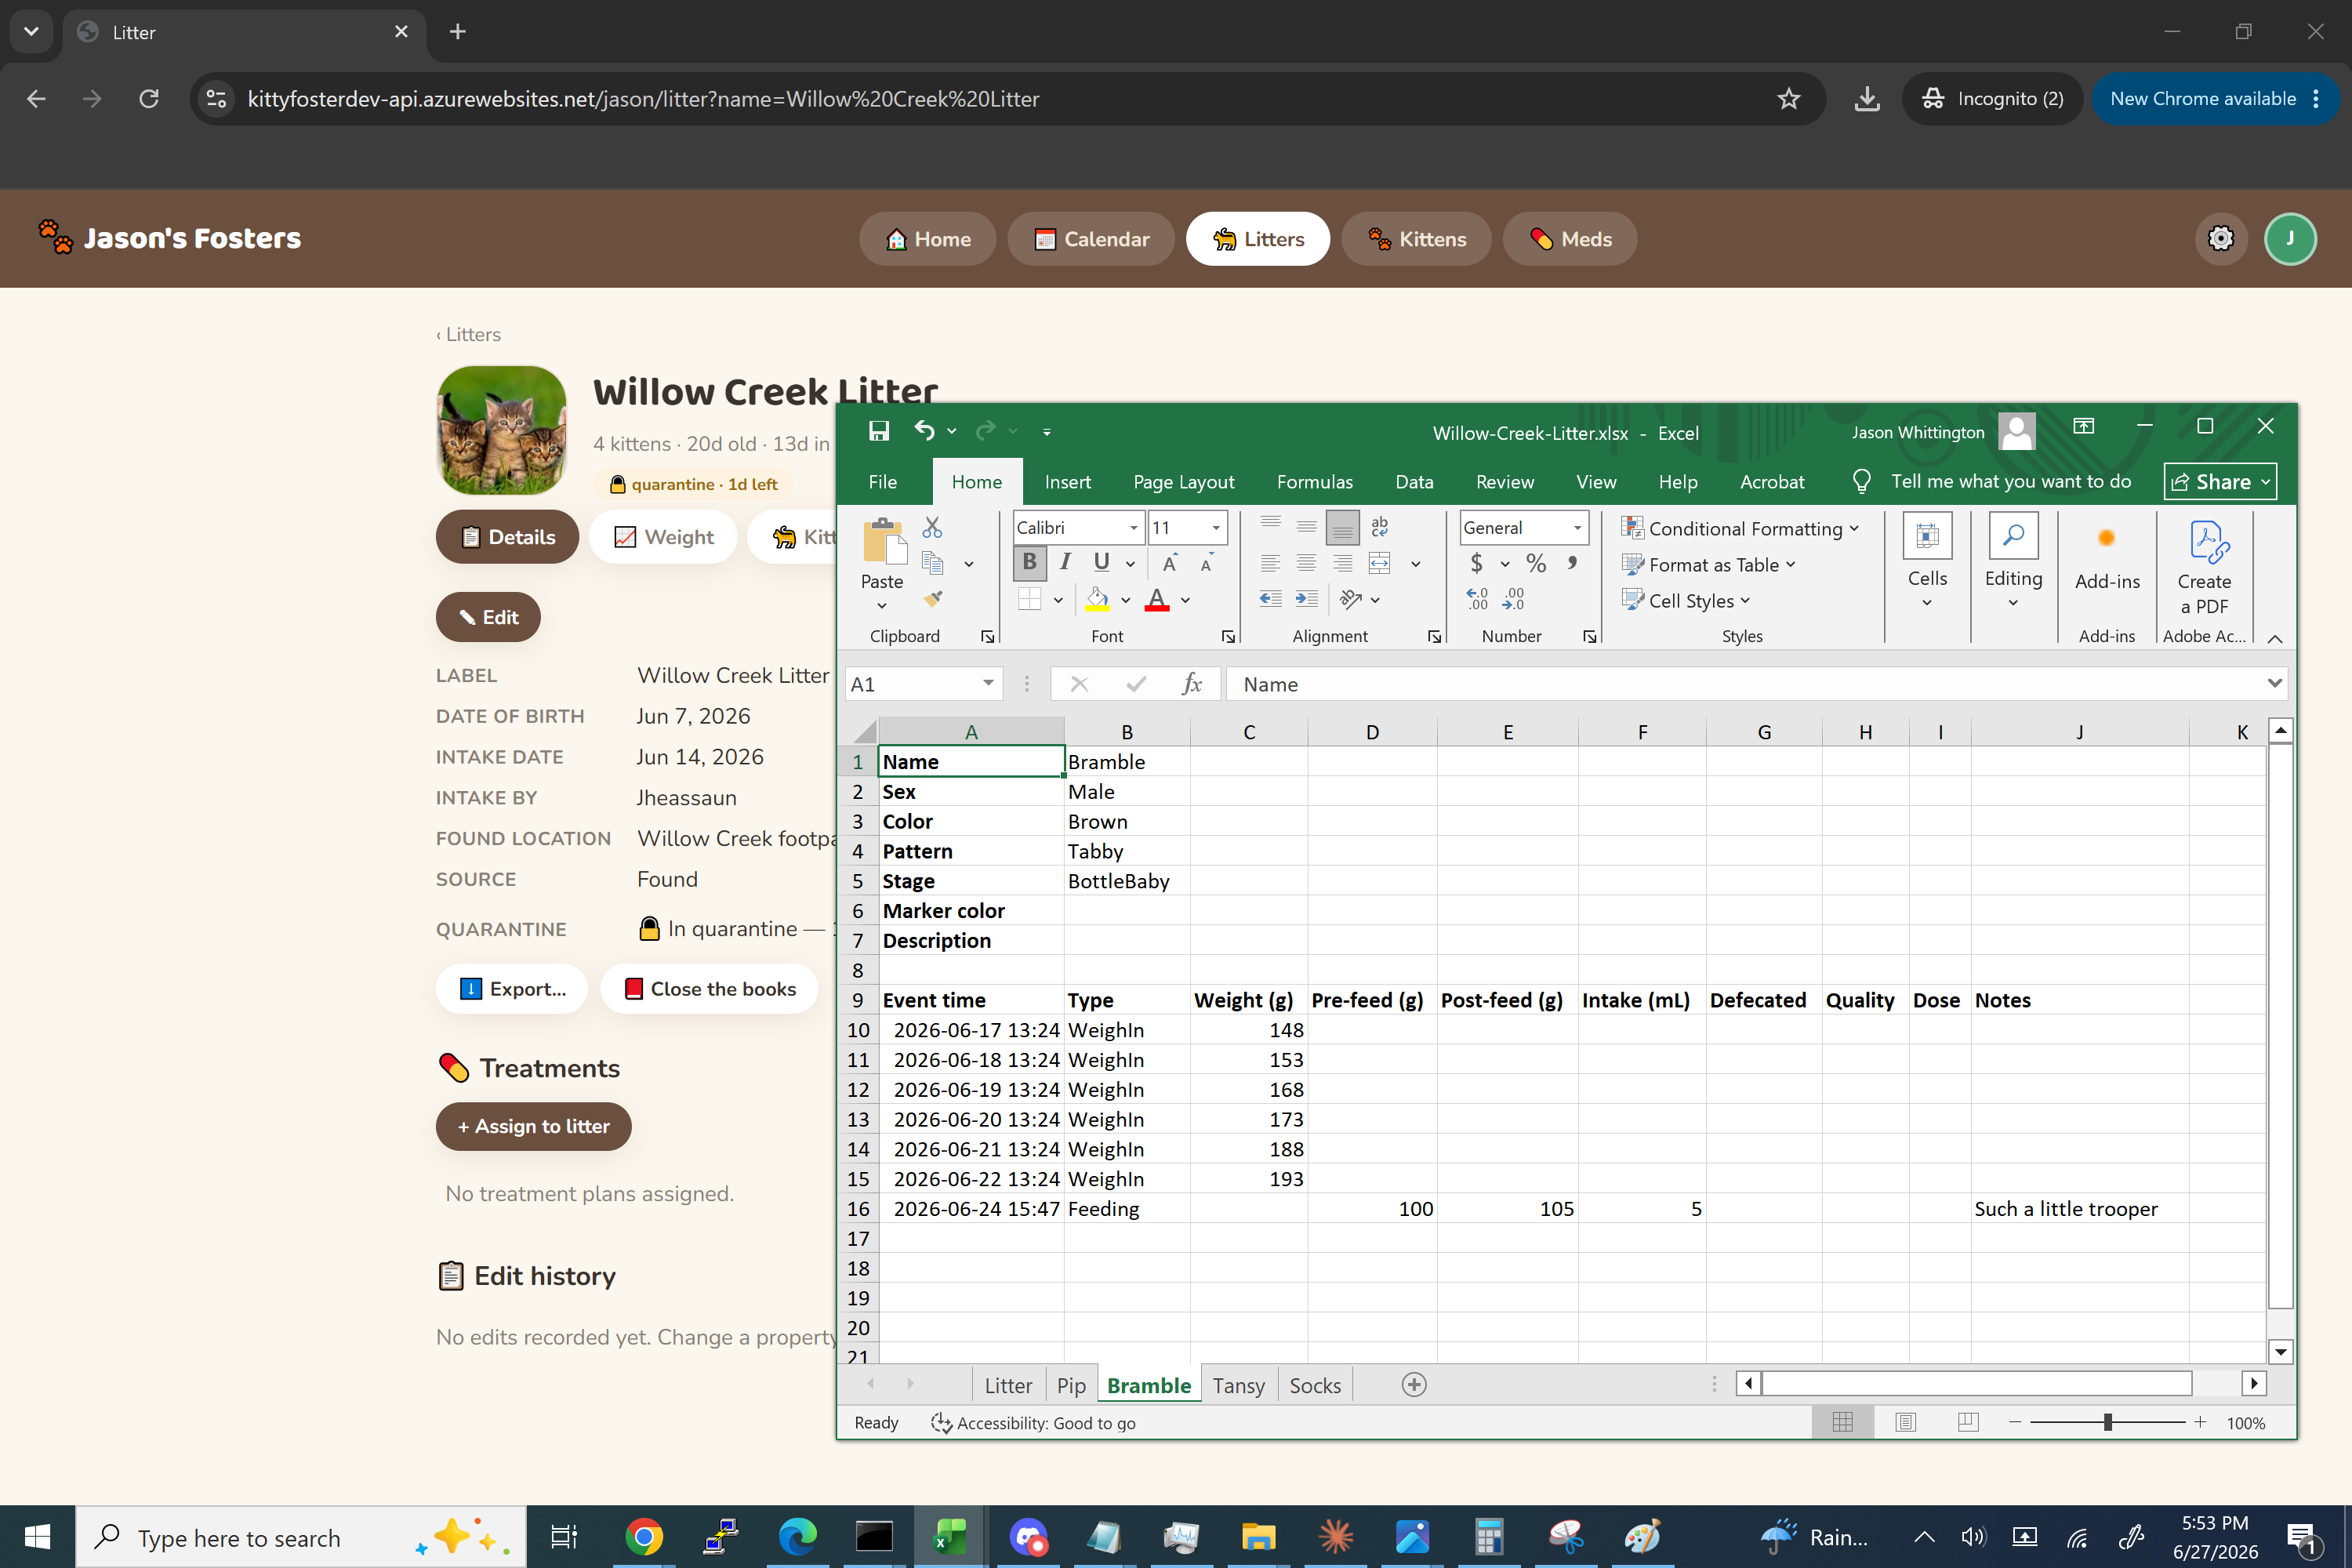
Task: Click Close the books button
Action: pyautogui.click(x=709, y=989)
